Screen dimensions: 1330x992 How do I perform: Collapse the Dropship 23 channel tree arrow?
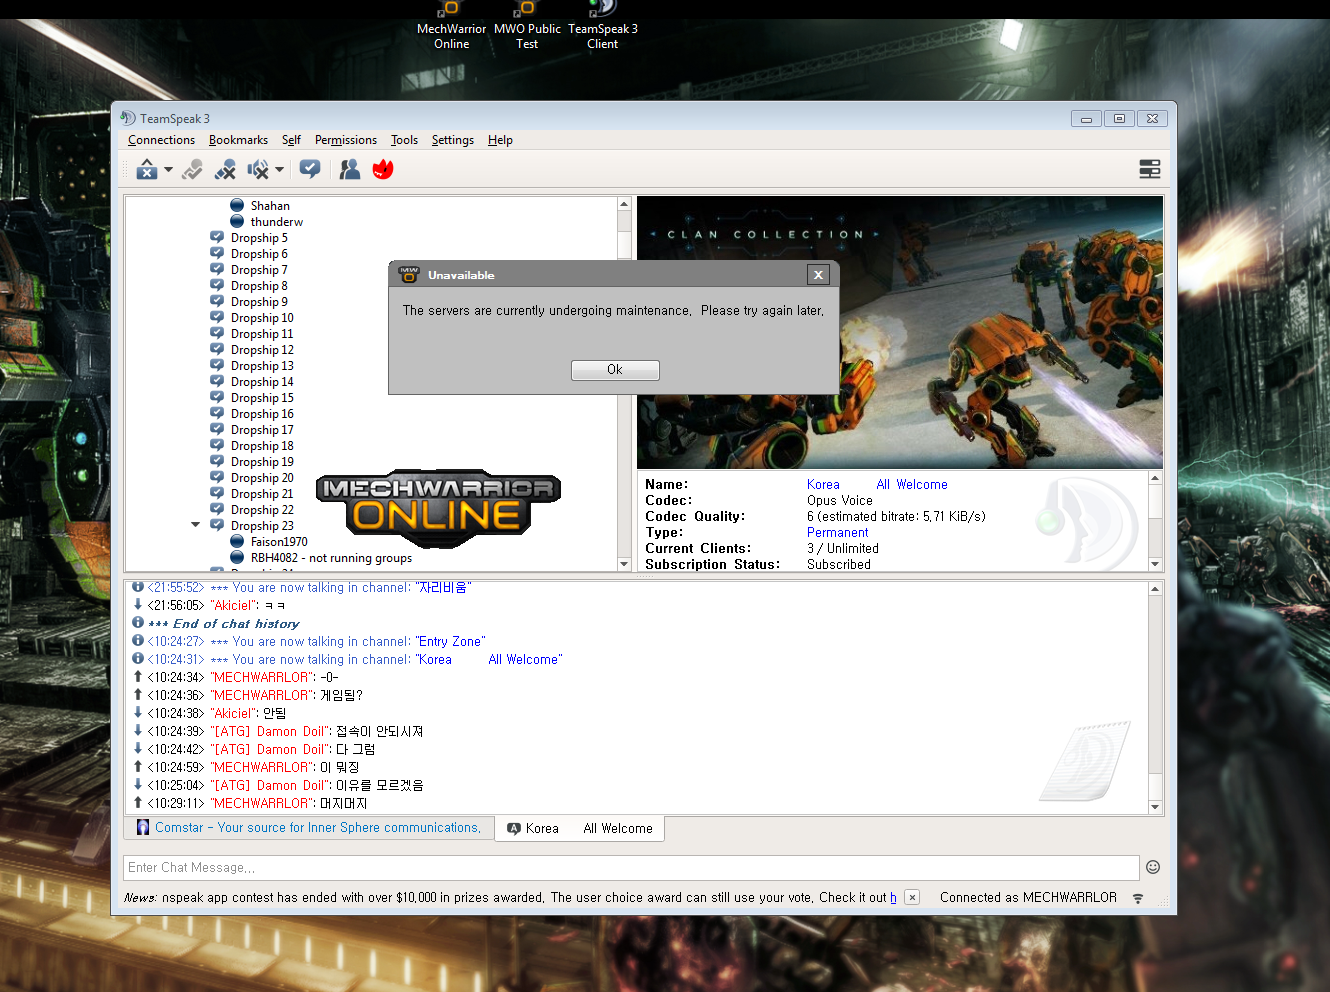tap(196, 525)
